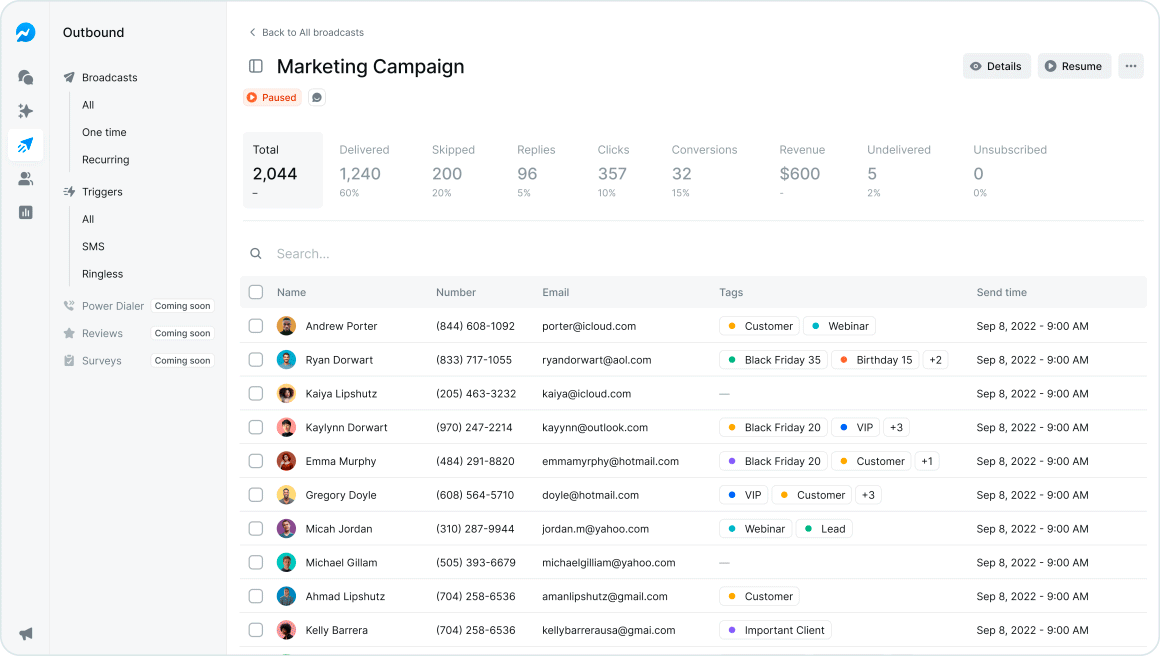The width and height of the screenshot is (1160, 656).
Task: Select the Replies stat tab
Action: coord(536,170)
